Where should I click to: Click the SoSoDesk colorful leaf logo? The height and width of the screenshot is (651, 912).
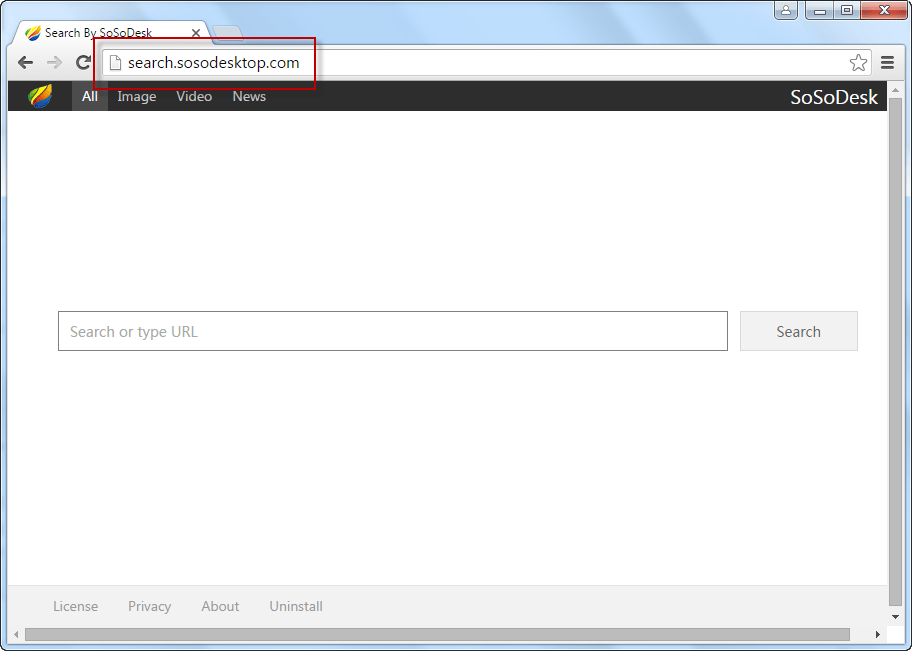click(40, 96)
